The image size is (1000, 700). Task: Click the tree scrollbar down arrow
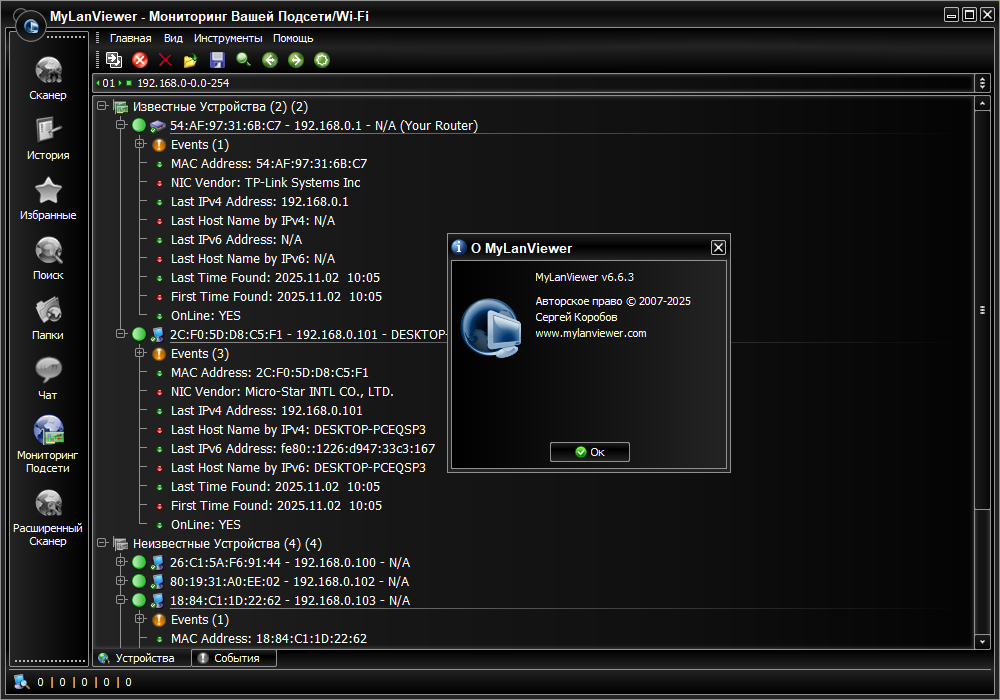point(982,642)
